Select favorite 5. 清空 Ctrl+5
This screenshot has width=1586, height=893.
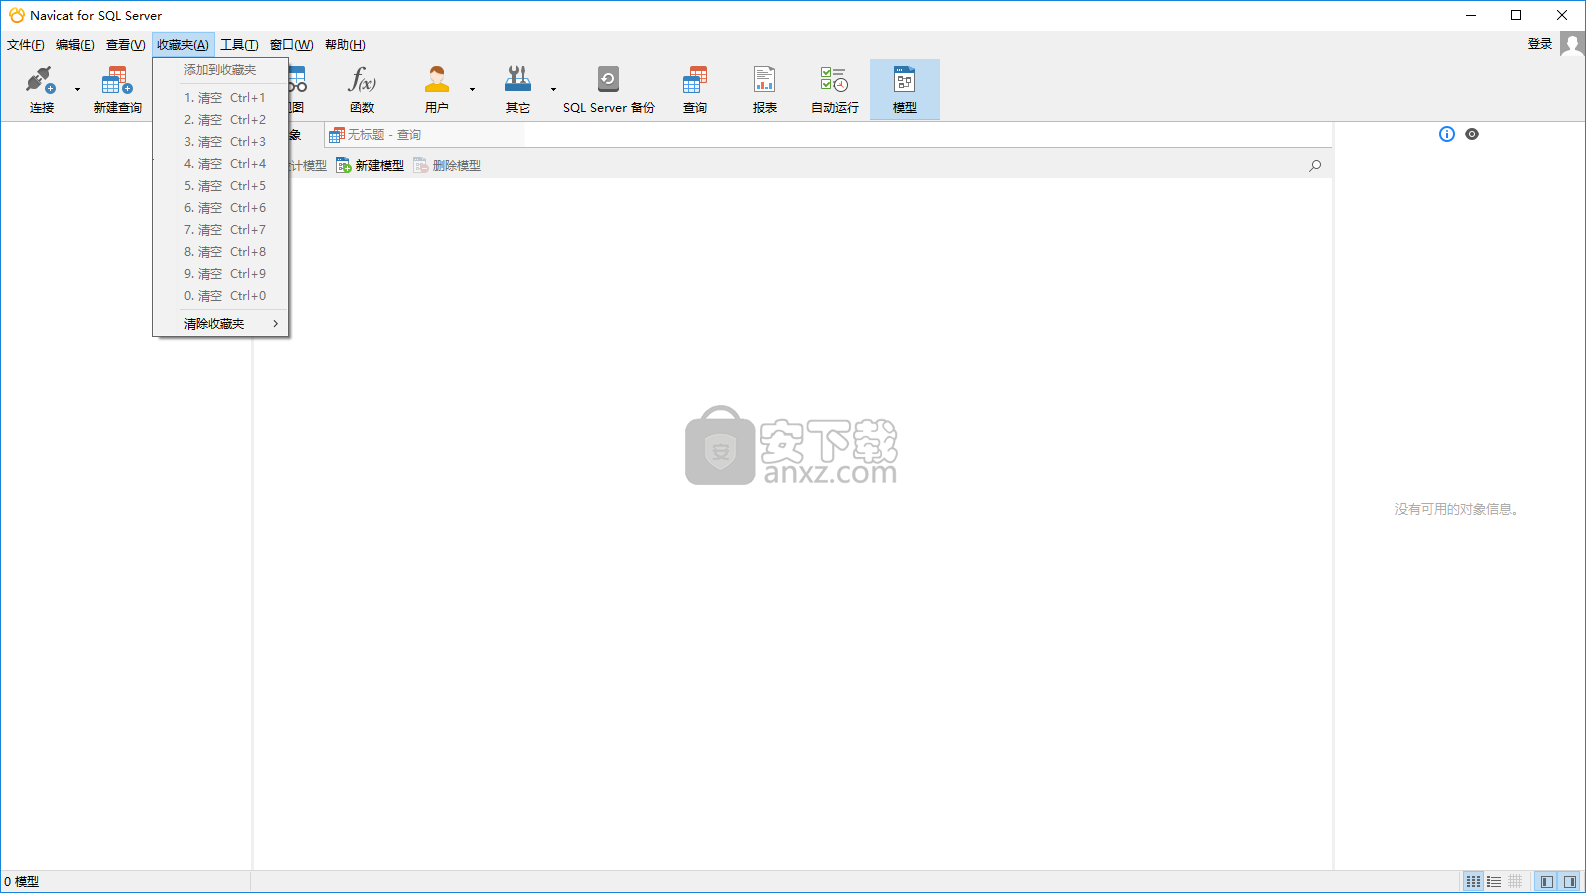[x=220, y=186]
